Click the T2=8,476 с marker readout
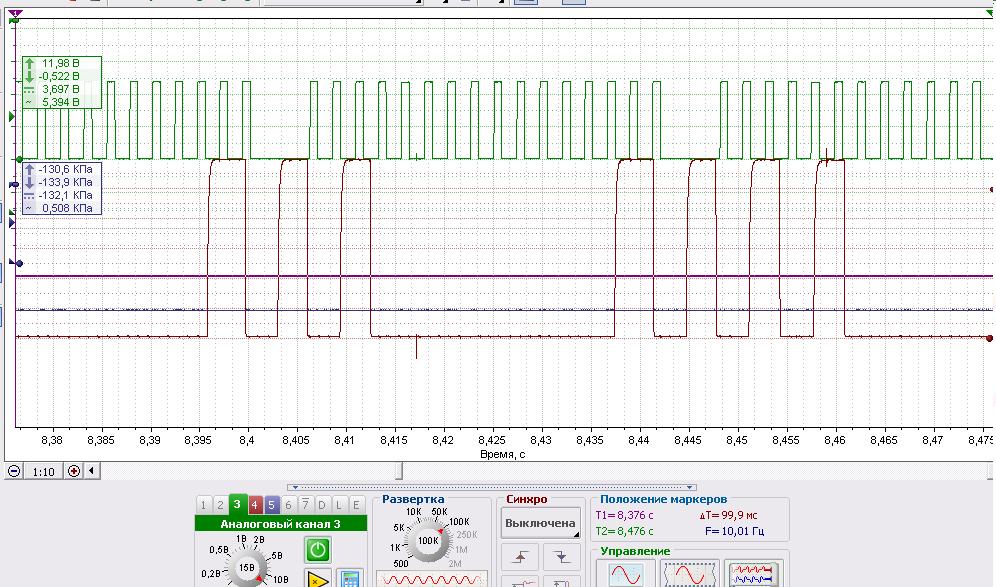996x587 pixels. click(x=624, y=531)
